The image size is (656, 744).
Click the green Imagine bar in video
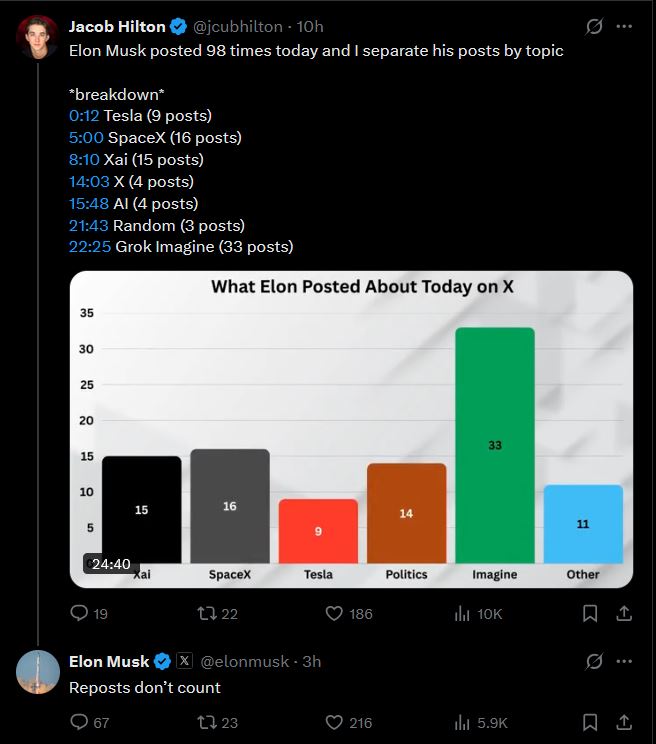[x=494, y=445]
